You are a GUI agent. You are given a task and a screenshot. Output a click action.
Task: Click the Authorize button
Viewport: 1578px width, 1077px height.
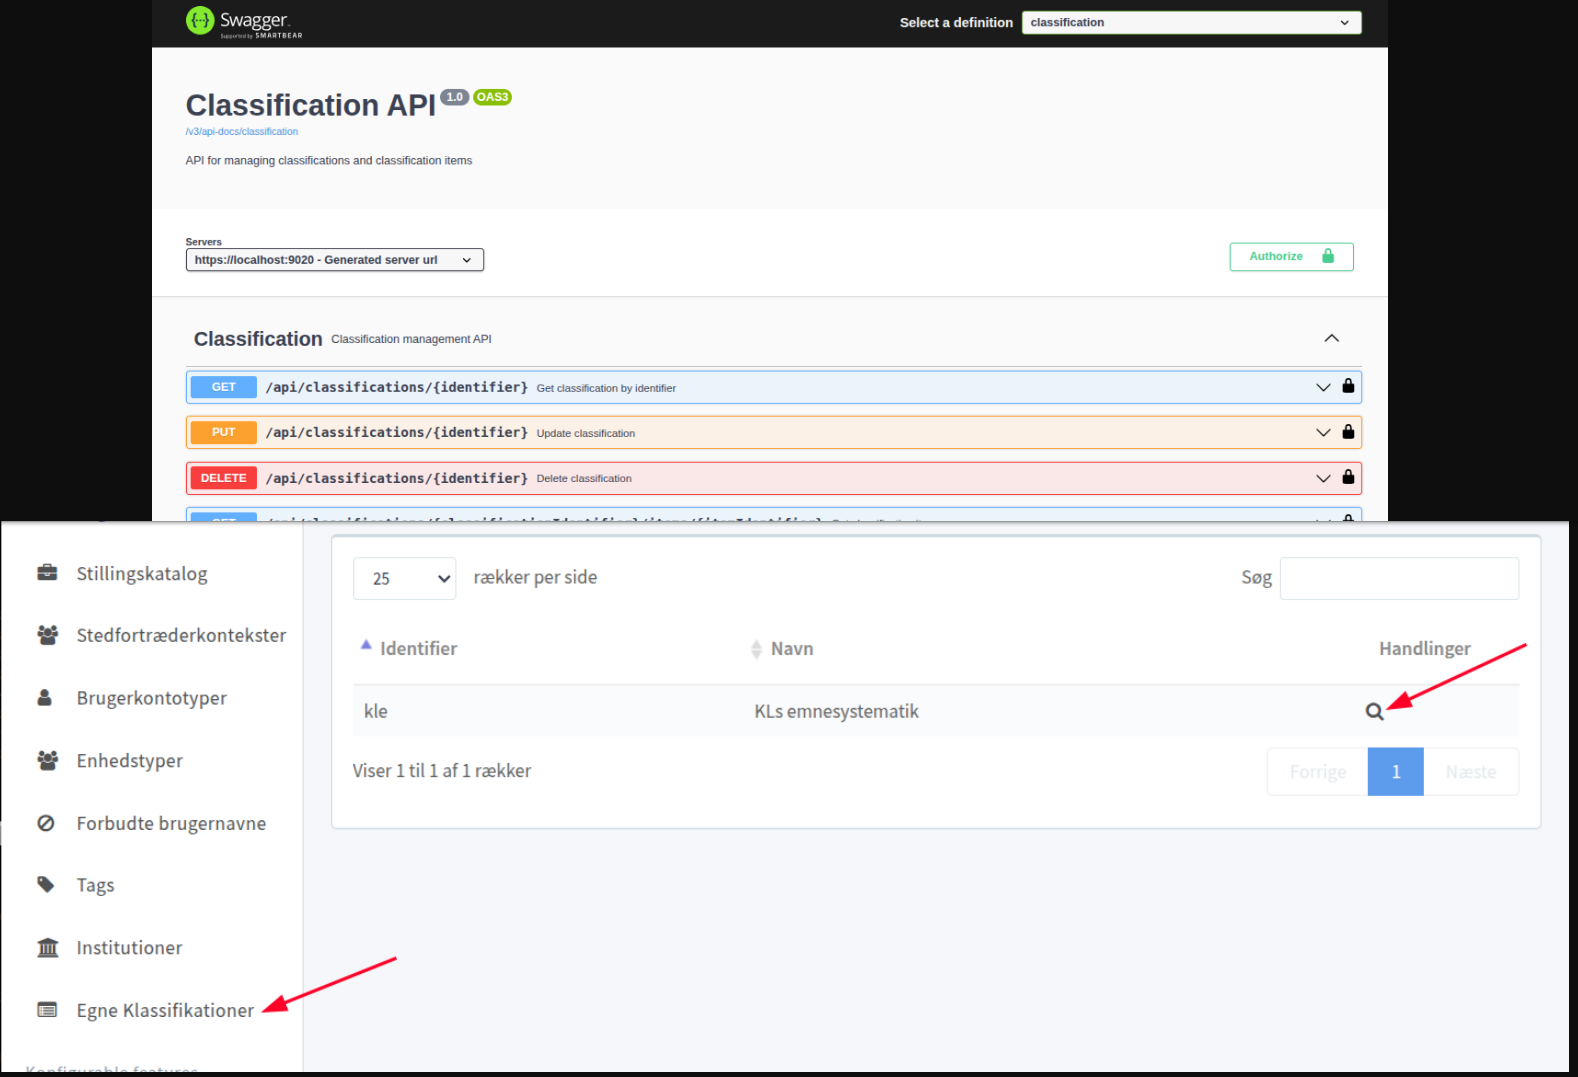1290,257
